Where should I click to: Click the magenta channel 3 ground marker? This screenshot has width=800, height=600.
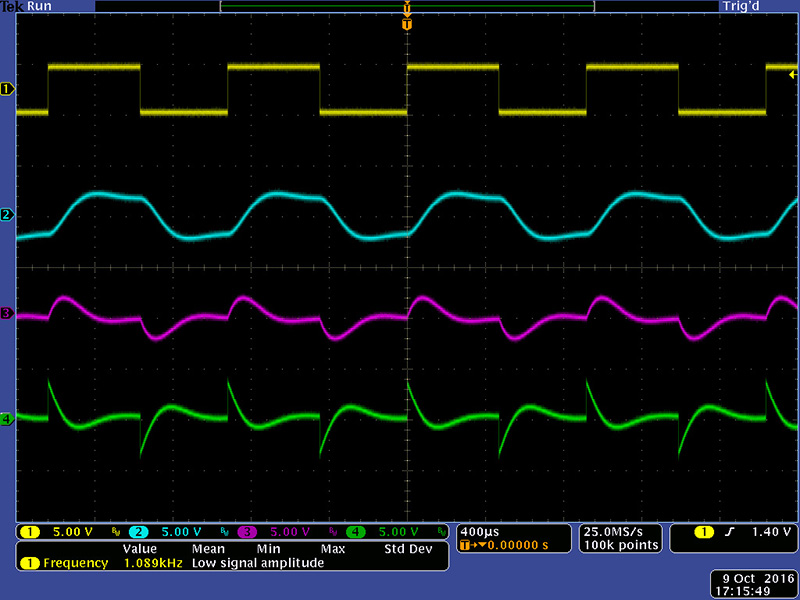(7, 313)
